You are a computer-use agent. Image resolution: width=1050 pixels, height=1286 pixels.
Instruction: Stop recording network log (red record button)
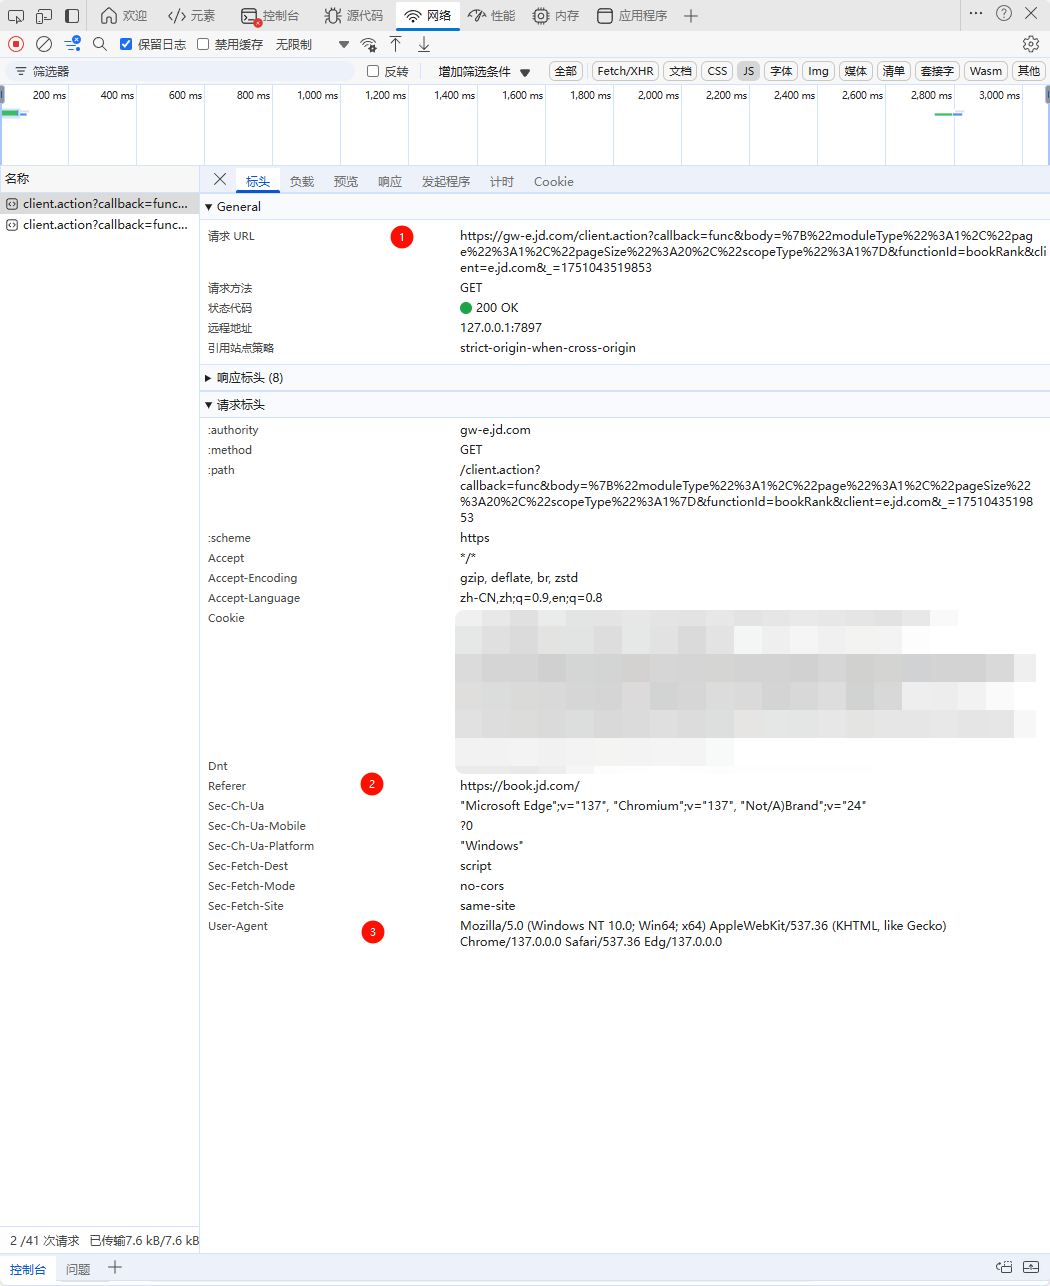(16, 44)
